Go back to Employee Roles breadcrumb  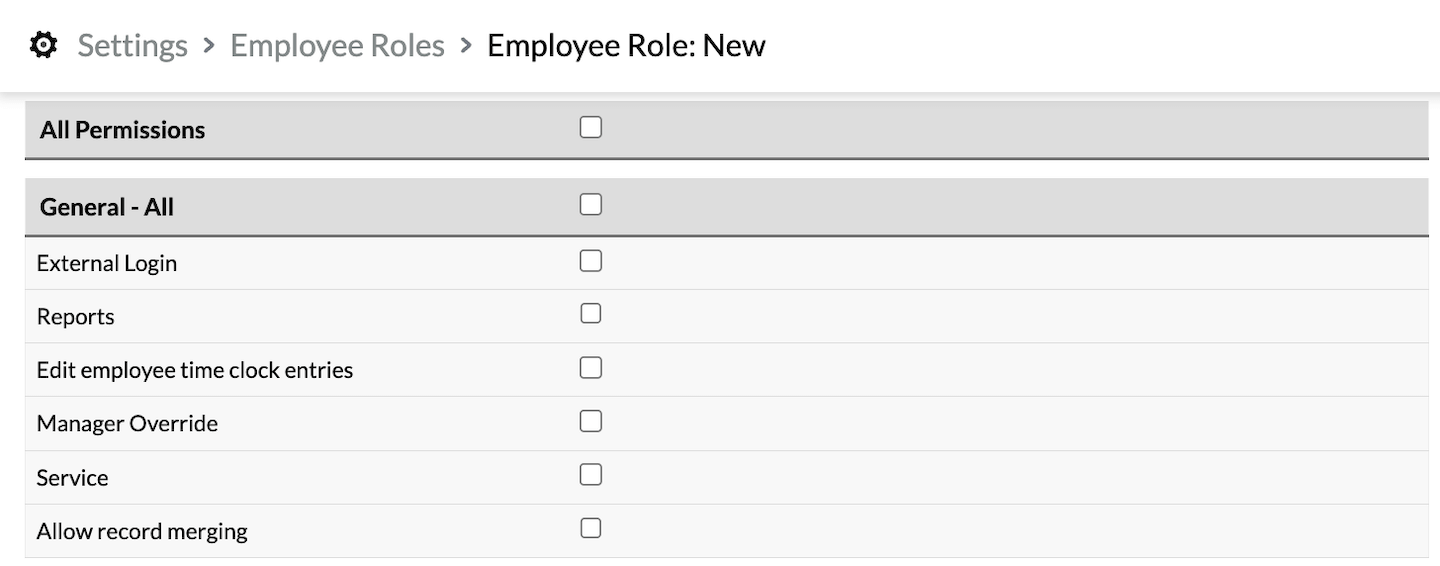[337, 45]
